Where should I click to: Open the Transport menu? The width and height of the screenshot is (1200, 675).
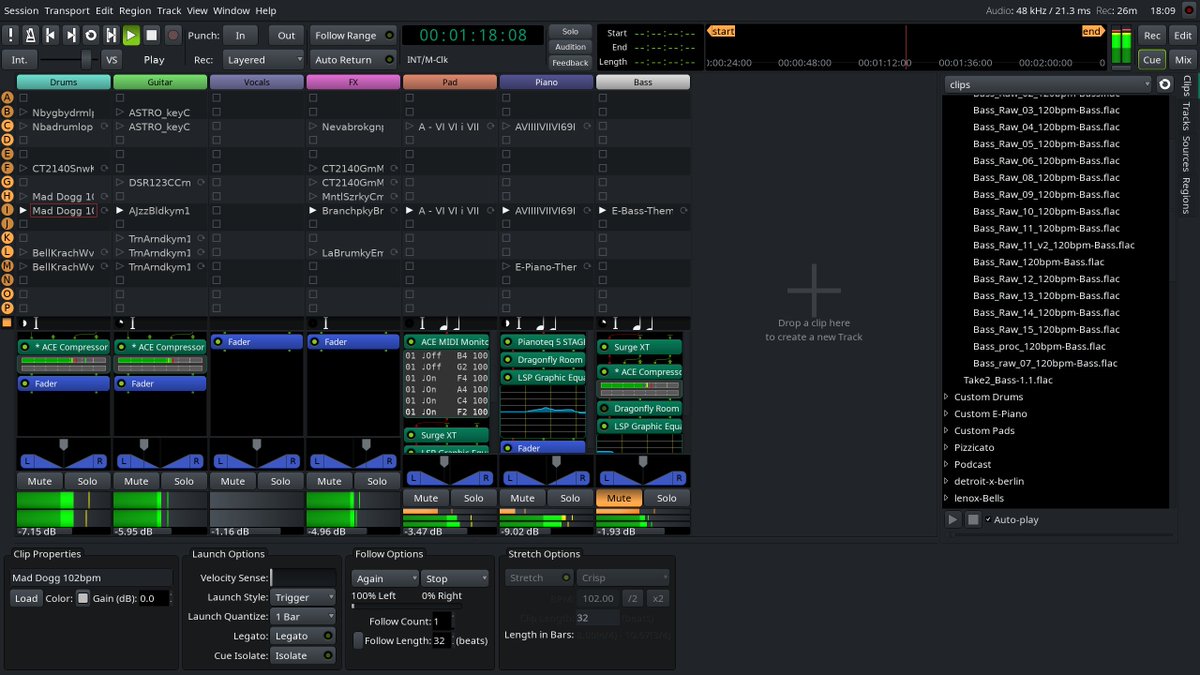pyautogui.click(x=66, y=10)
